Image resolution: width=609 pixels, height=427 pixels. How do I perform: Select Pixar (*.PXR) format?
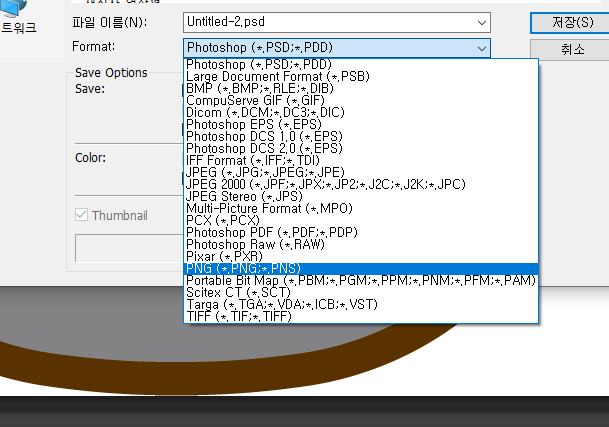361,257
